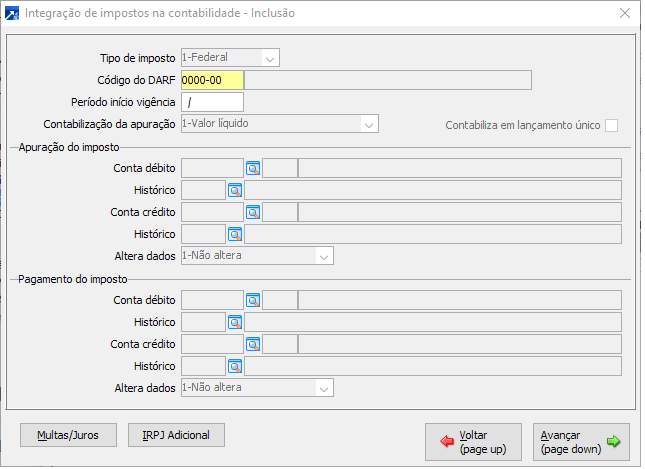Screen dimensions: 645x469
Task: Open lookup for Apuração débito Histórico
Action: pos(235,190)
